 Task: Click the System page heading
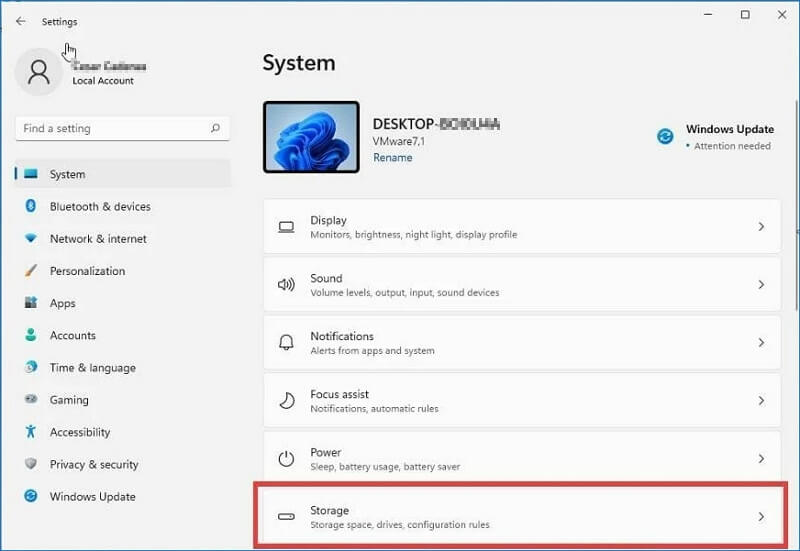[299, 63]
